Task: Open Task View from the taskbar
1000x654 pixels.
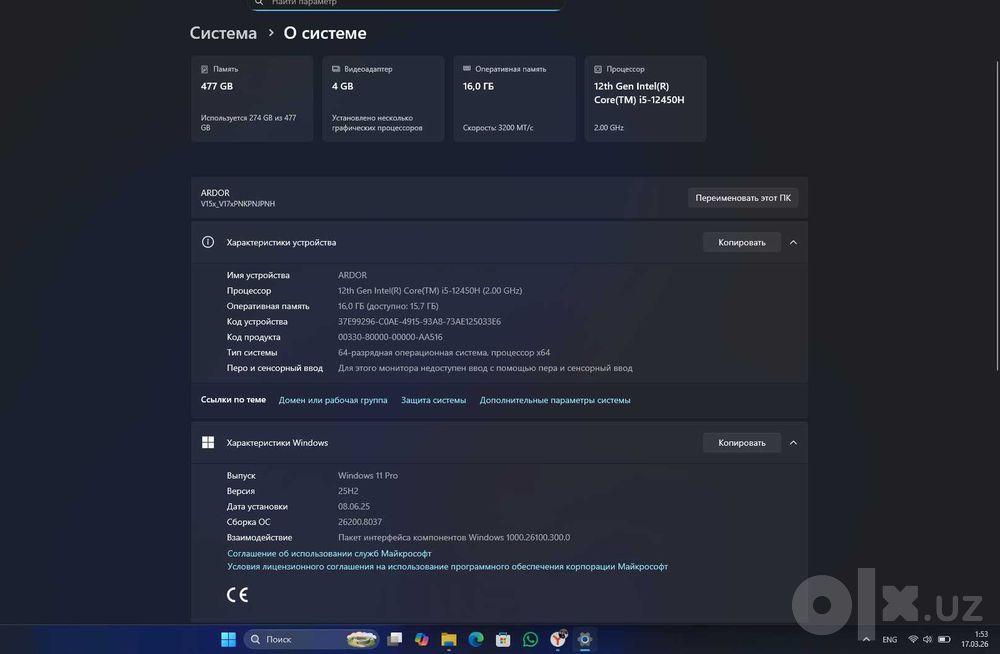Action: click(395, 639)
